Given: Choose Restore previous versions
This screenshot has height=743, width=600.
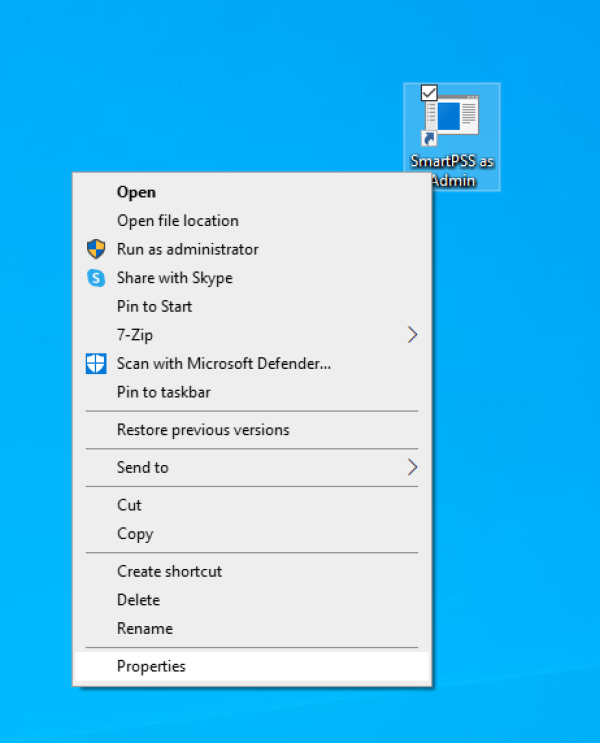Looking at the screenshot, I should [x=202, y=430].
